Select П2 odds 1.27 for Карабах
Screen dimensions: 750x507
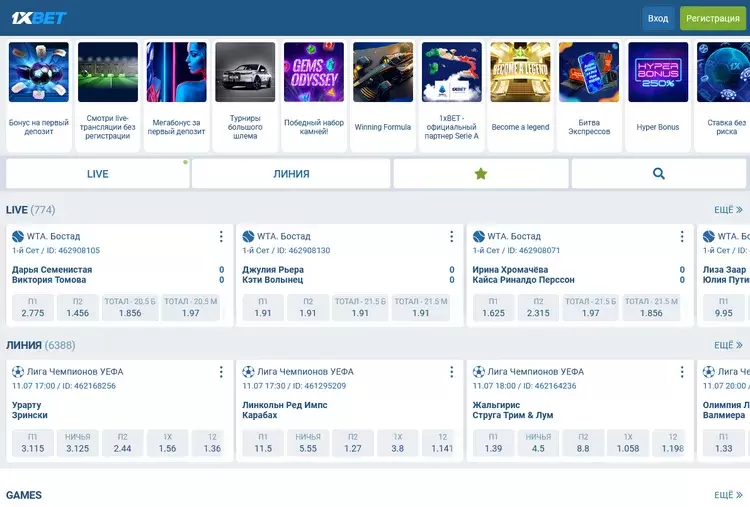click(353, 443)
